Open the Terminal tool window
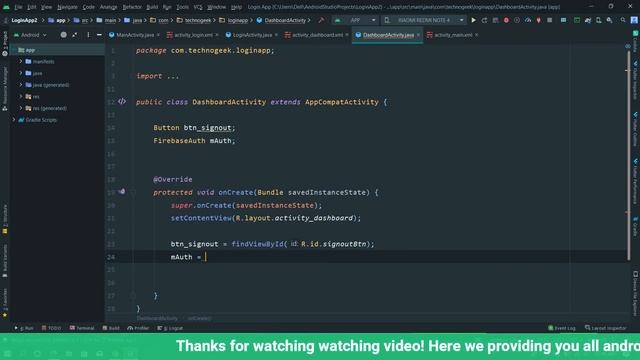640x360 pixels. coord(82,328)
